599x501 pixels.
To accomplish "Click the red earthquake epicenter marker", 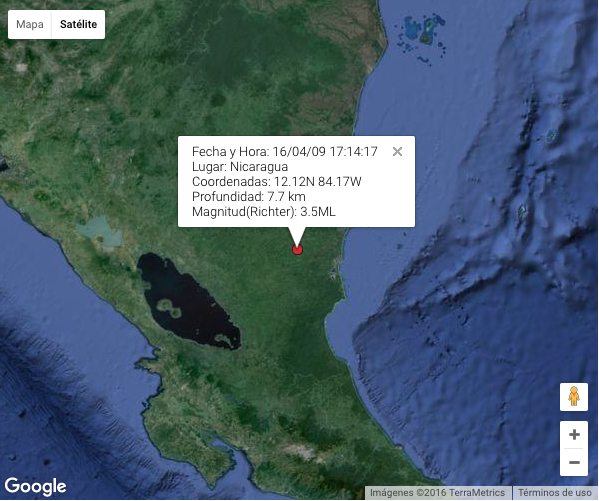I will (x=298, y=250).
